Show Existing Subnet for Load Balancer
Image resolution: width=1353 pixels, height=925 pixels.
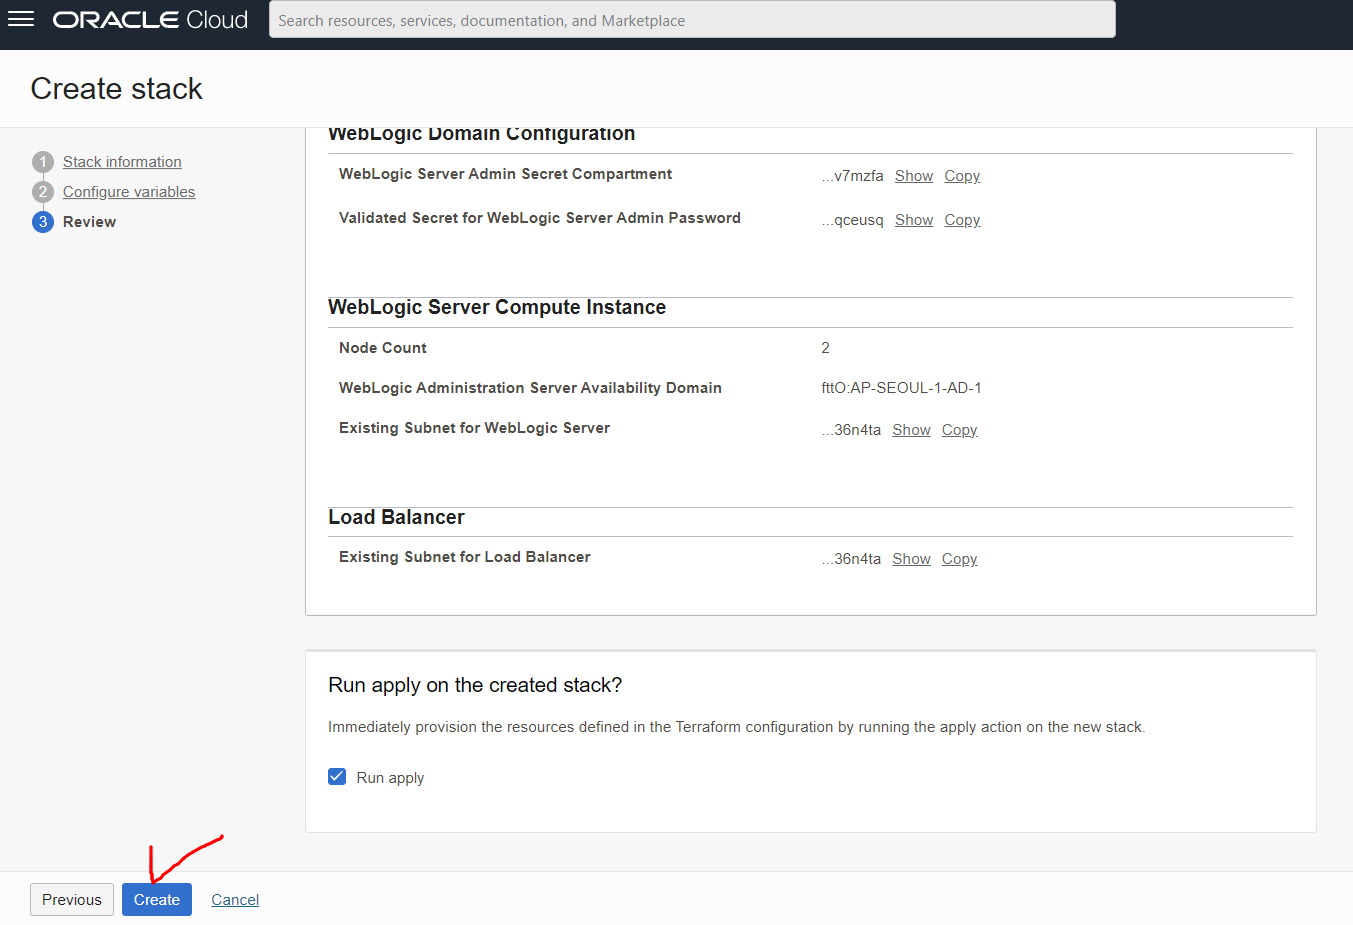tap(911, 559)
